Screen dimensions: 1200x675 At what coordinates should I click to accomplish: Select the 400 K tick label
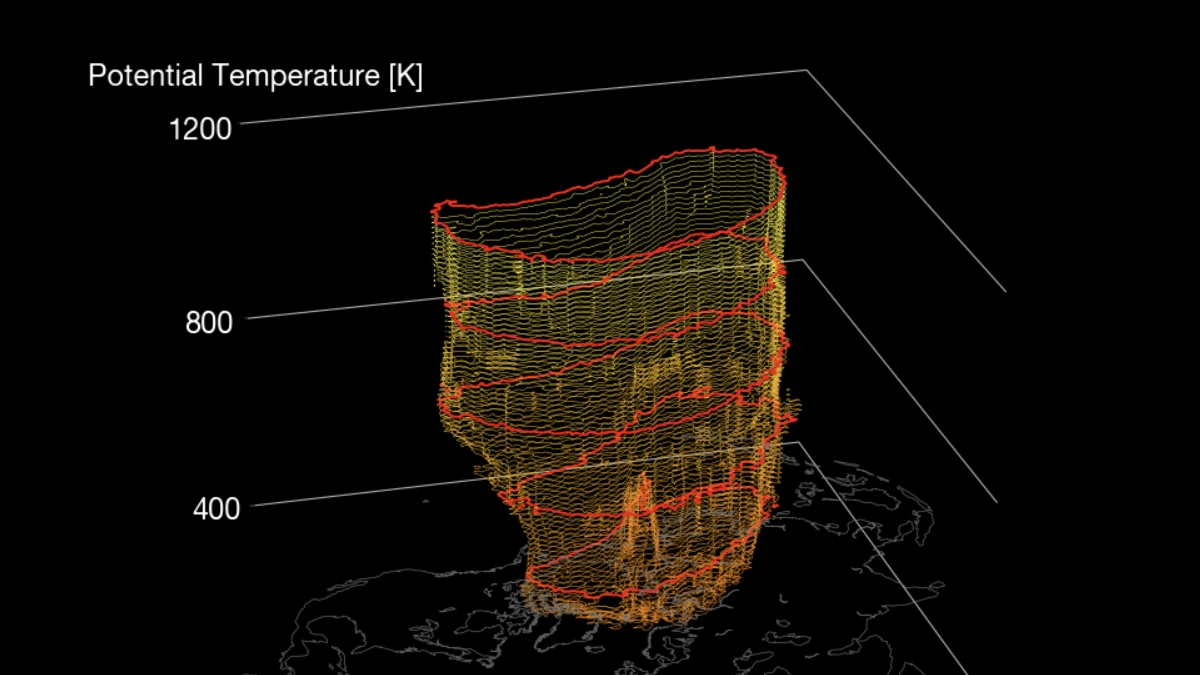[219, 508]
